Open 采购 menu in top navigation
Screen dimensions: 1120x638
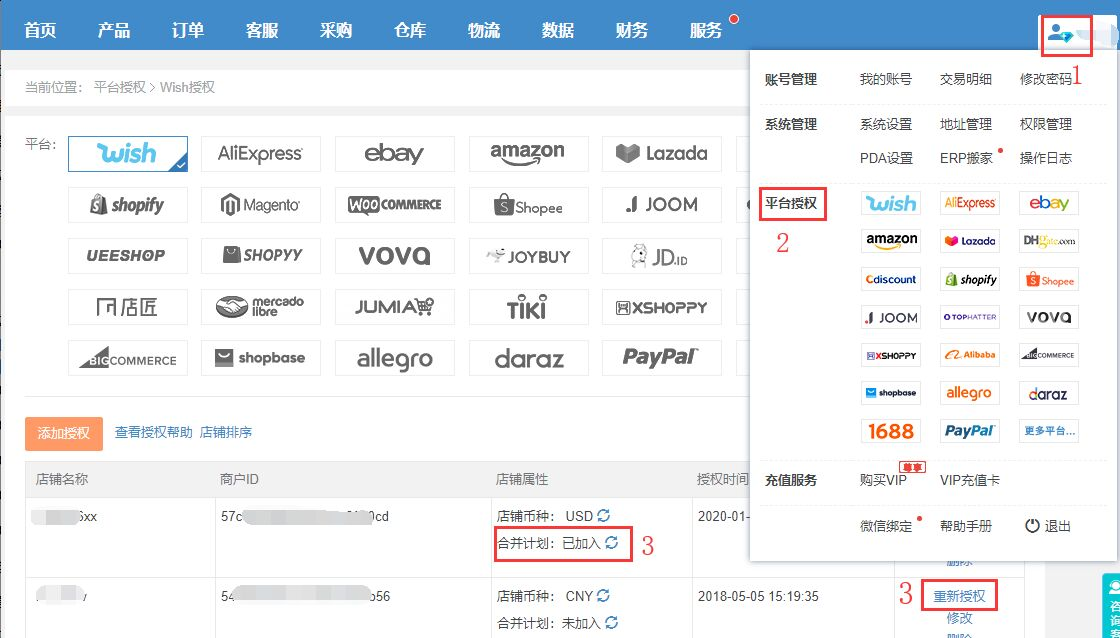click(336, 30)
